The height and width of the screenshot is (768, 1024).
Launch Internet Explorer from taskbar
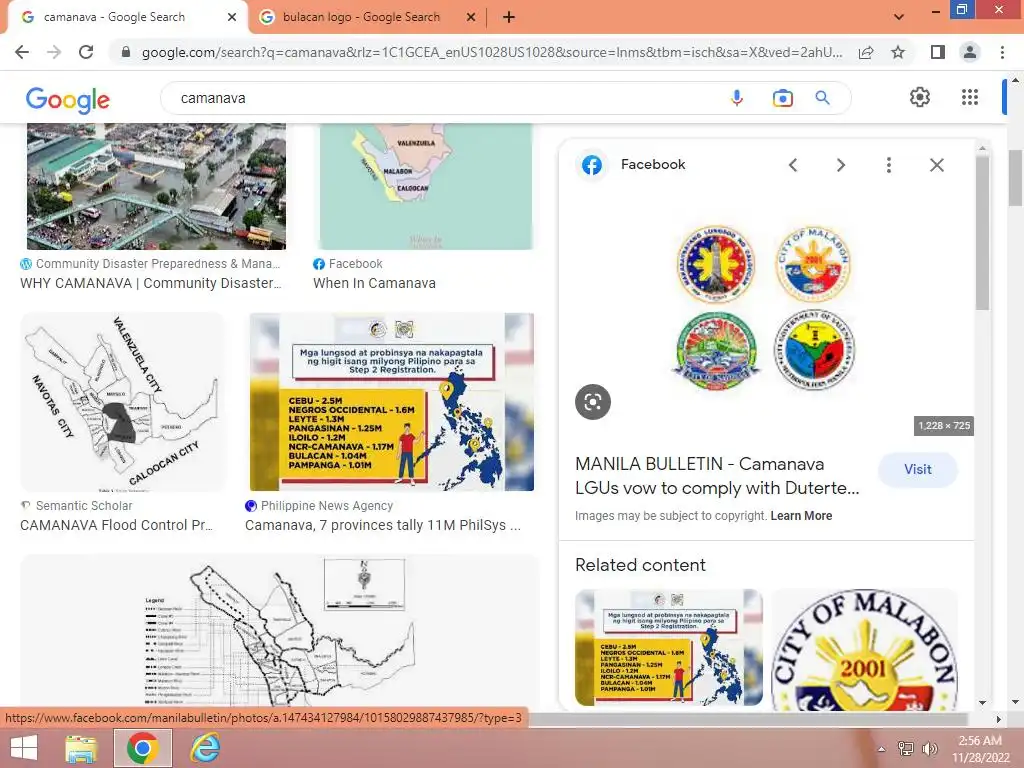coord(205,748)
